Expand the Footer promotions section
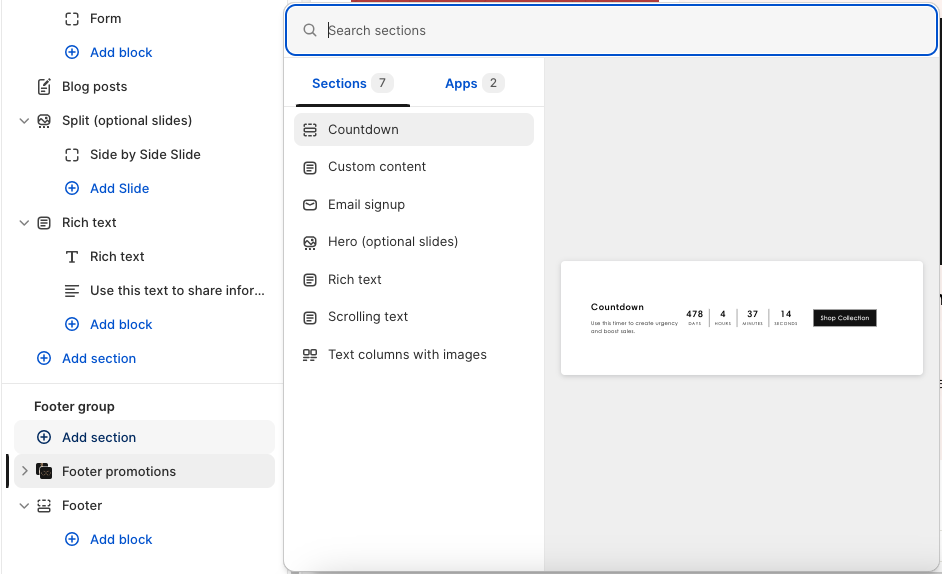942x574 pixels. [24, 471]
